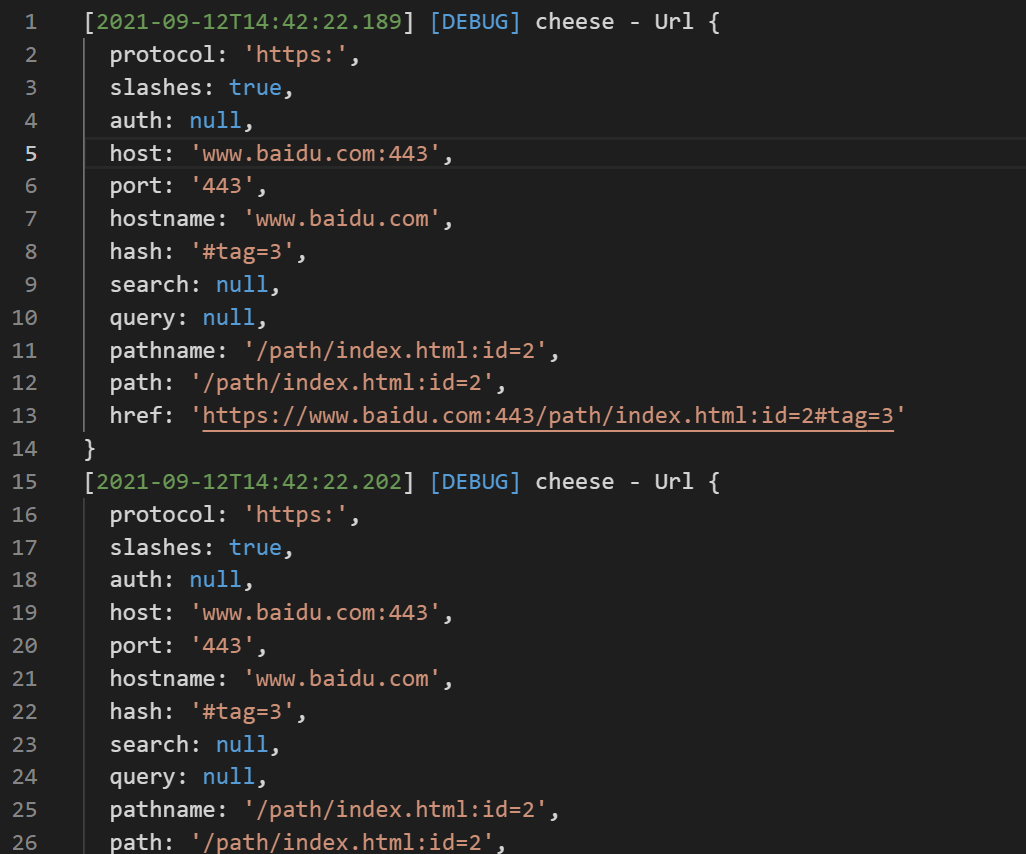Click hostname 'www.baidu.com' on line 7
Screen dimensions: 1026x854
click(342, 219)
